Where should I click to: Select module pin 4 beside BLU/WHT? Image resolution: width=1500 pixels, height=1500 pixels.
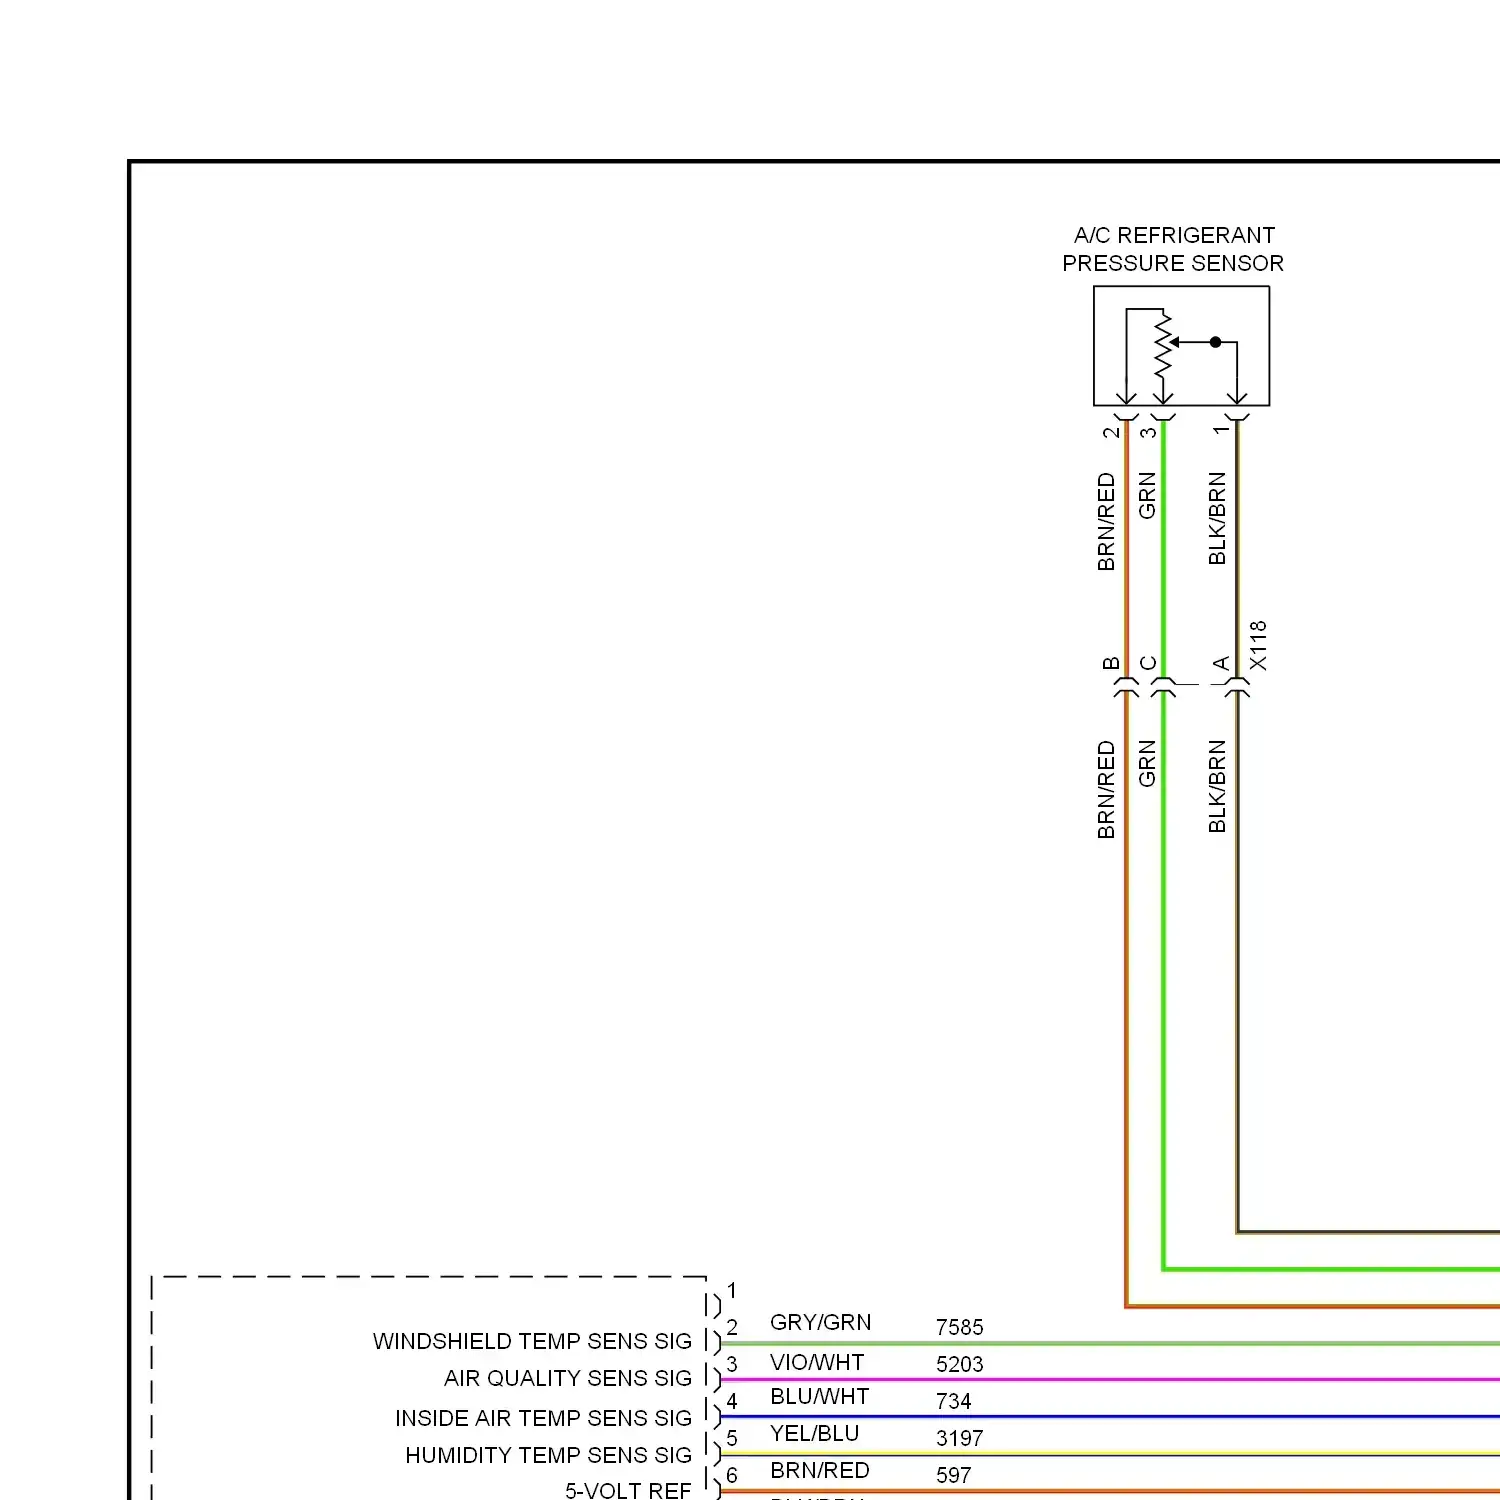coord(732,1401)
